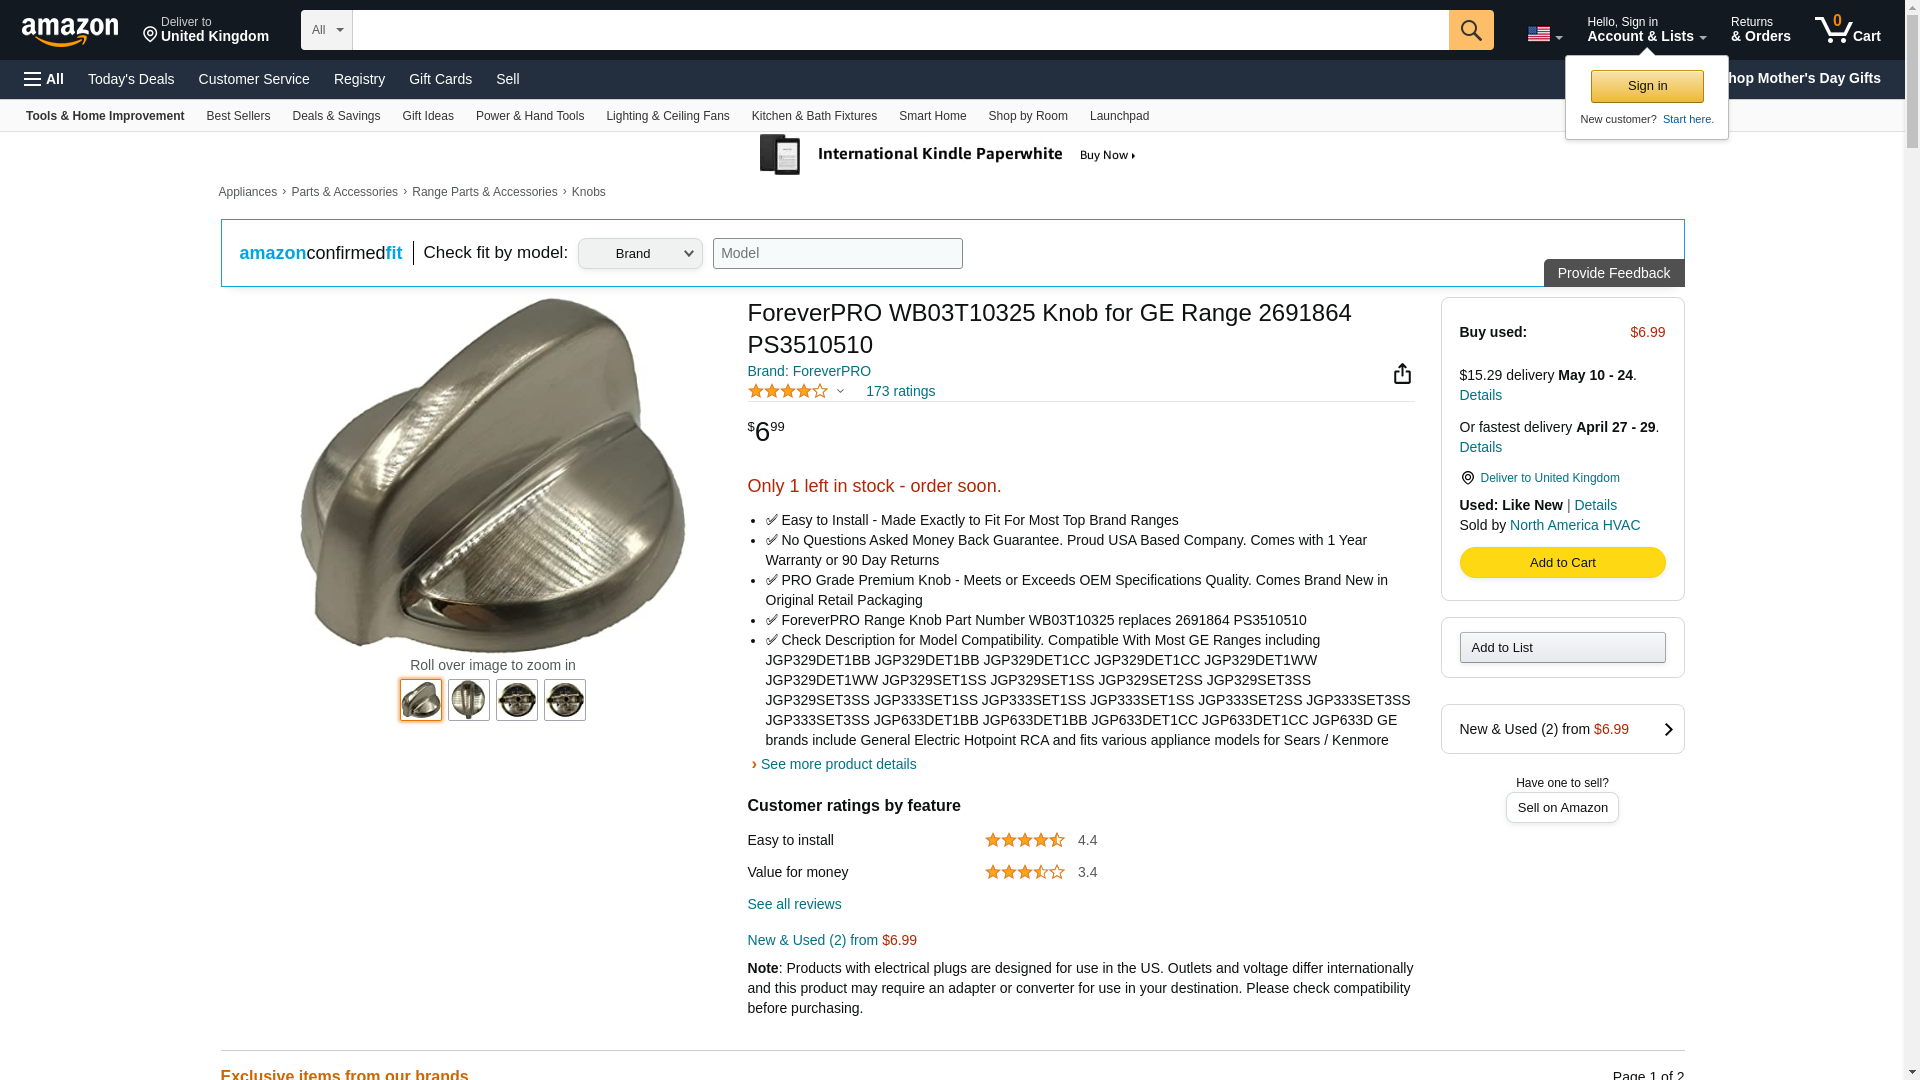1920x1080 pixels.
Task: Click the Add to Cart button
Action: click(1562, 563)
